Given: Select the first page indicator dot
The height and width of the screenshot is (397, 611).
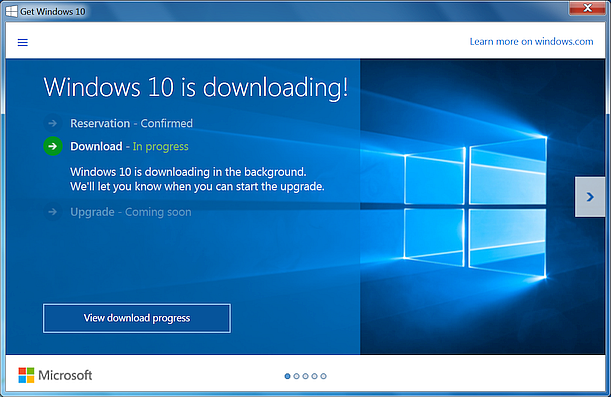Looking at the screenshot, I should click(288, 376).
